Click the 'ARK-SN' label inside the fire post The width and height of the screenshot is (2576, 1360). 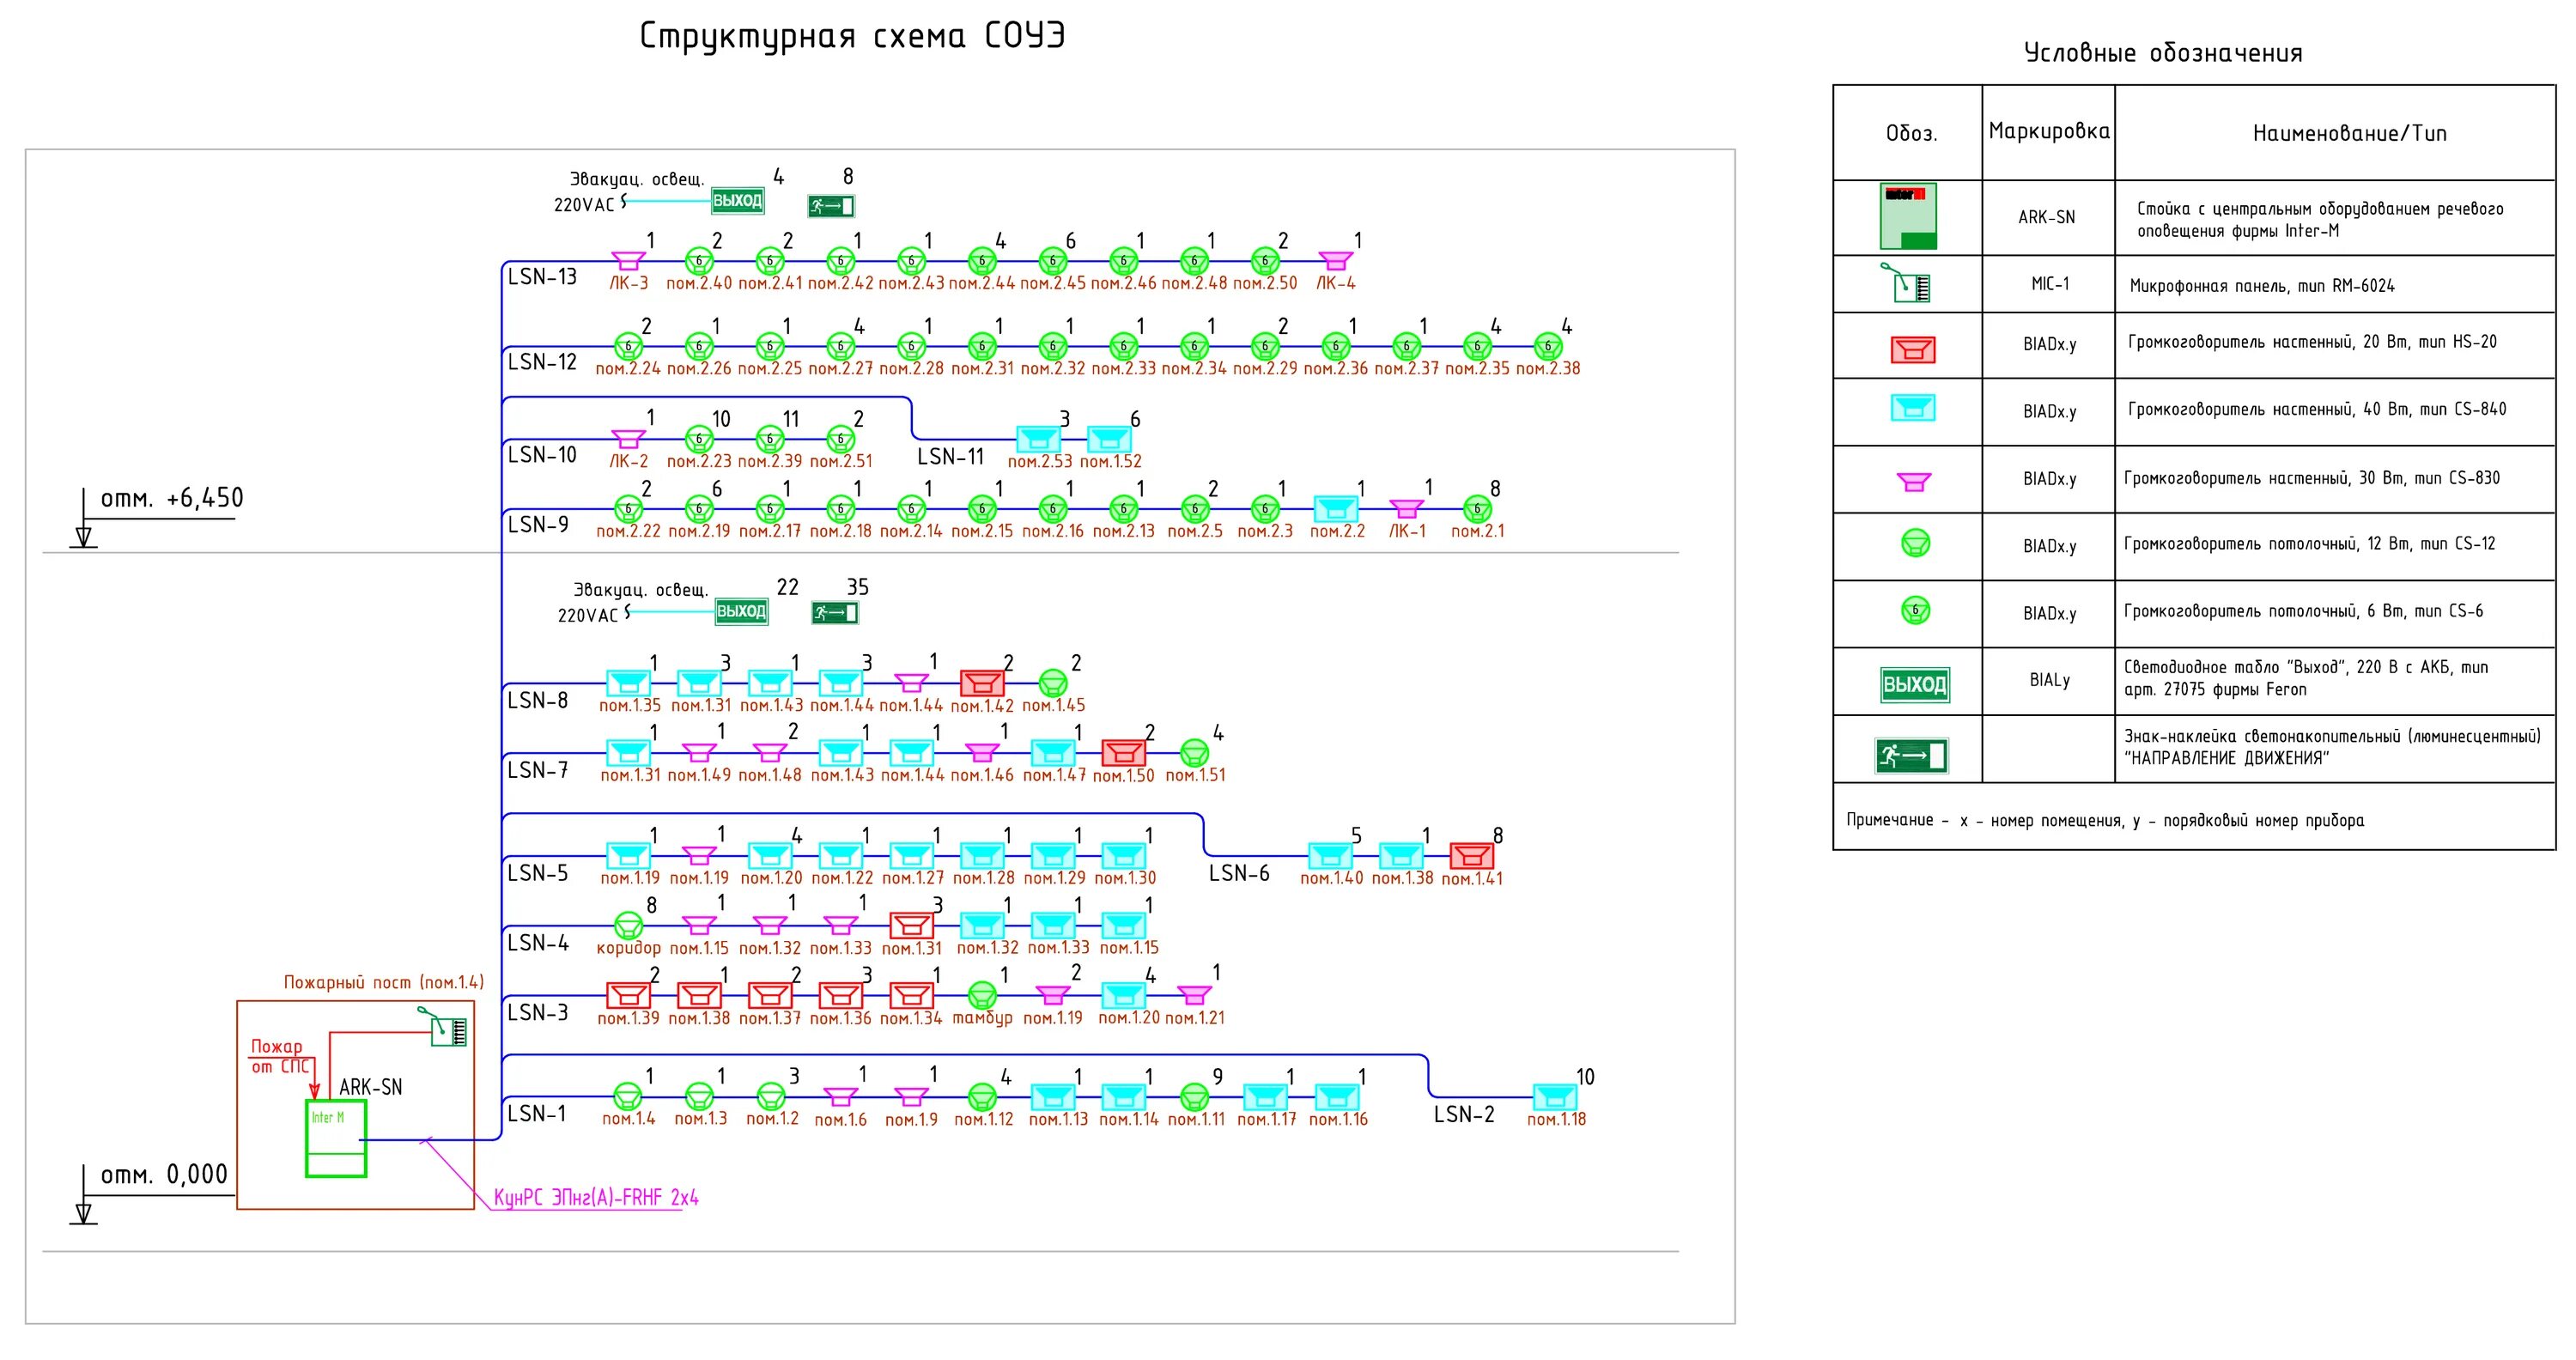tap(371, 1088)
